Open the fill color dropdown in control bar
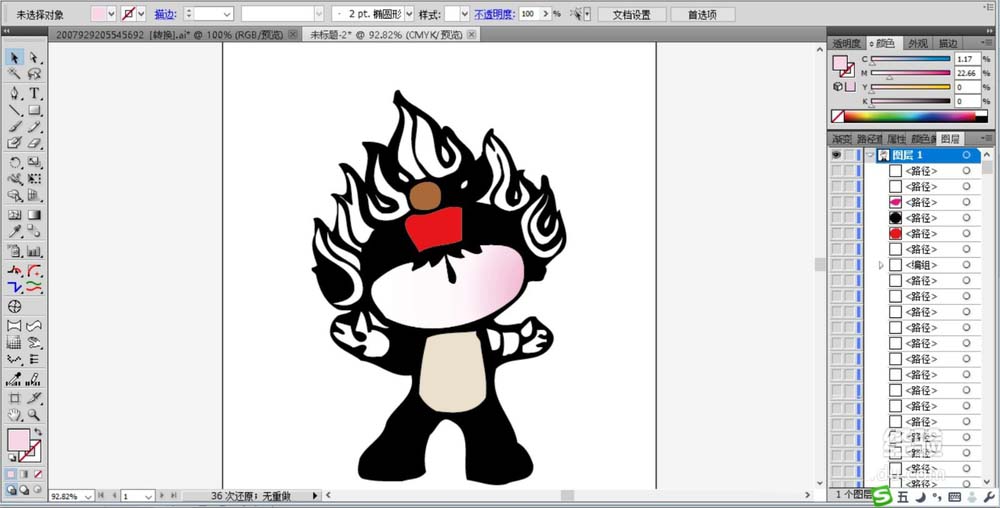The image size is (1000, 508). tap(112, 14)
